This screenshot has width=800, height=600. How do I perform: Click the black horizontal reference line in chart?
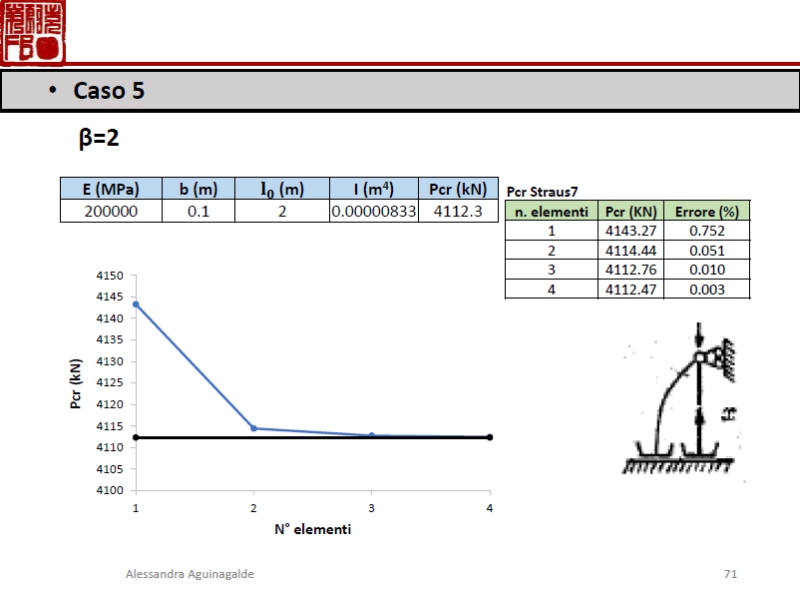(x=310, y=437)
